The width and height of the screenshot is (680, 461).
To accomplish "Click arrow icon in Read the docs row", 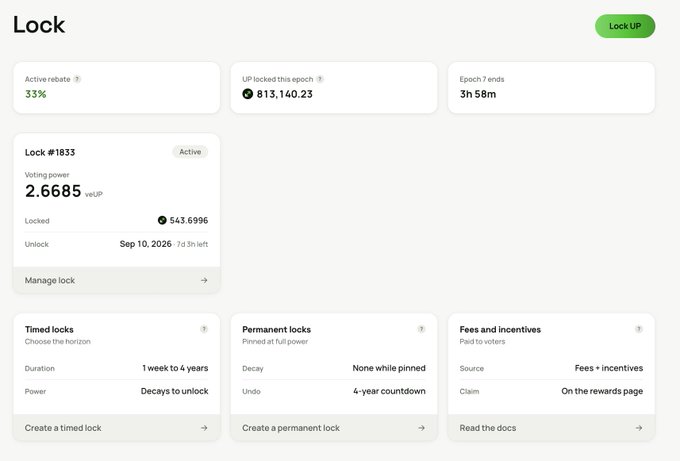I will [638, 428].
